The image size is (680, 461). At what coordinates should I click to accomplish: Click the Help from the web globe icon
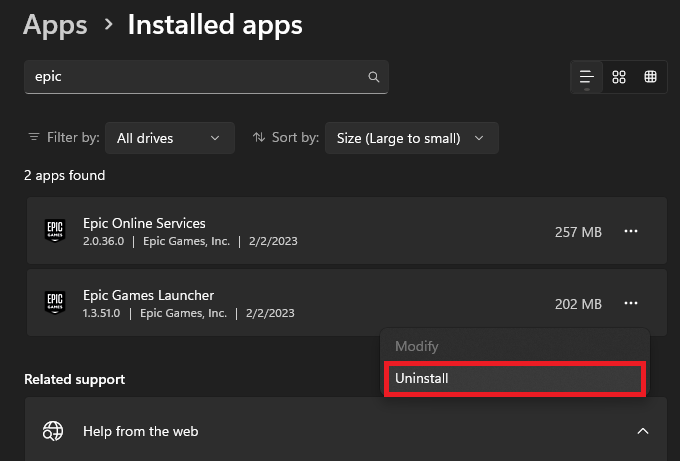(x=53, y=431)
